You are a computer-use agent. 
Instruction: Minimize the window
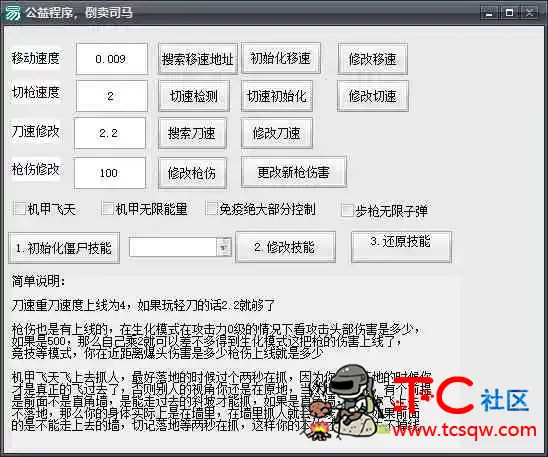tap(489, 14)
